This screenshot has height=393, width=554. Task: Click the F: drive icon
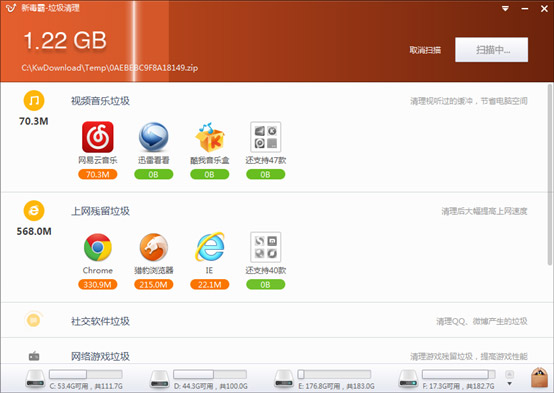(x=408, y=379)
